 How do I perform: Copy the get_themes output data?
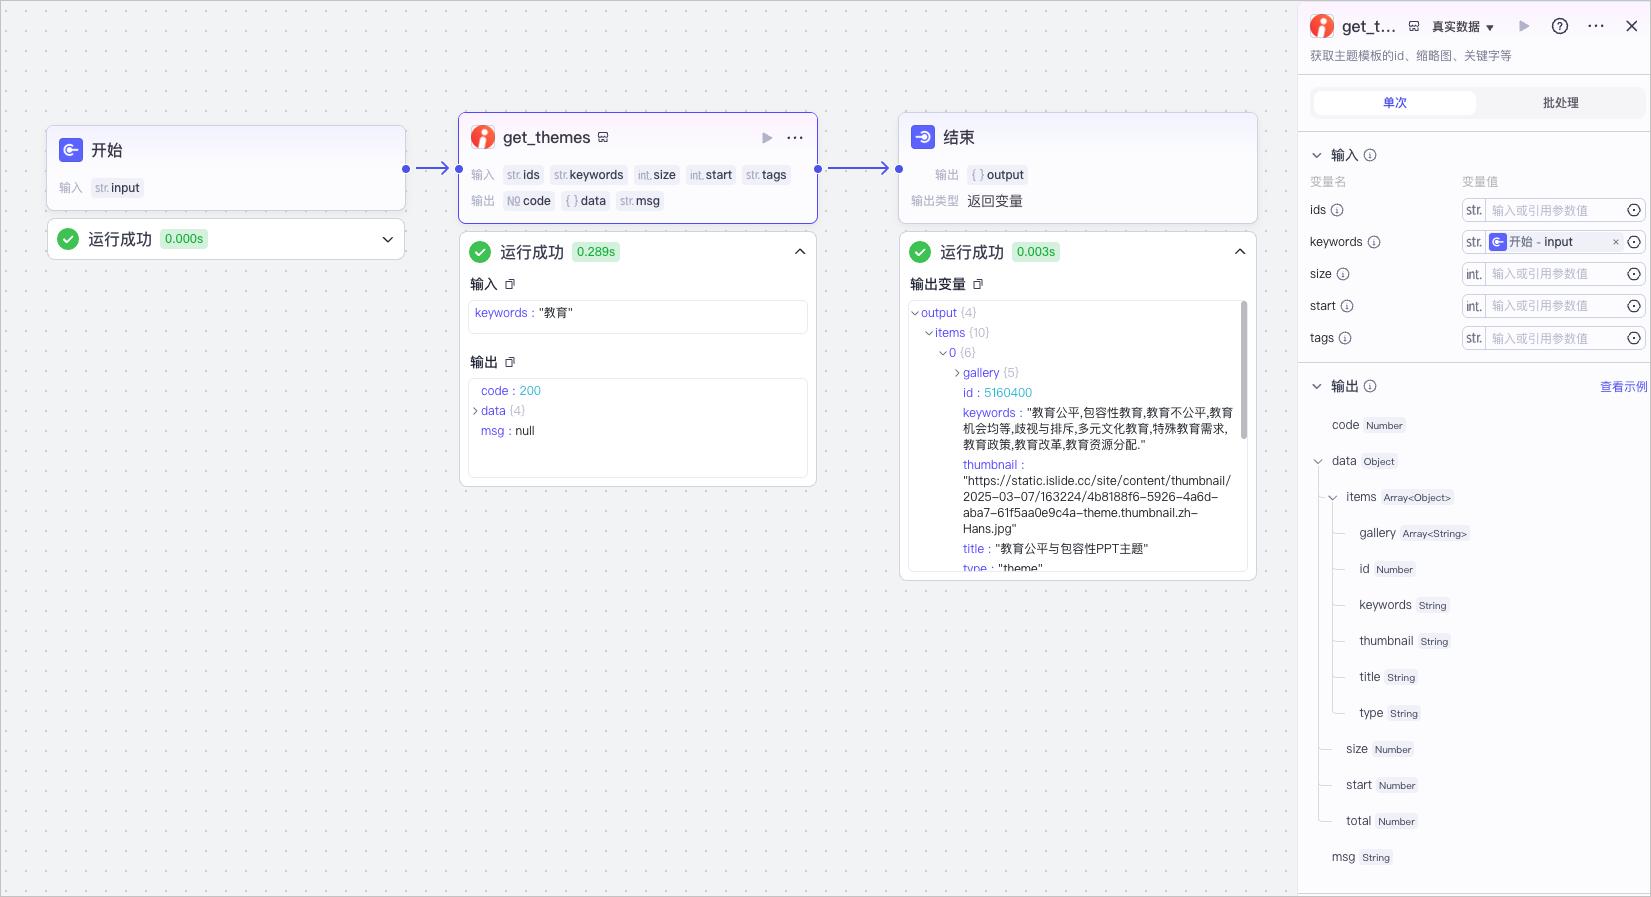tap(510, 362)
